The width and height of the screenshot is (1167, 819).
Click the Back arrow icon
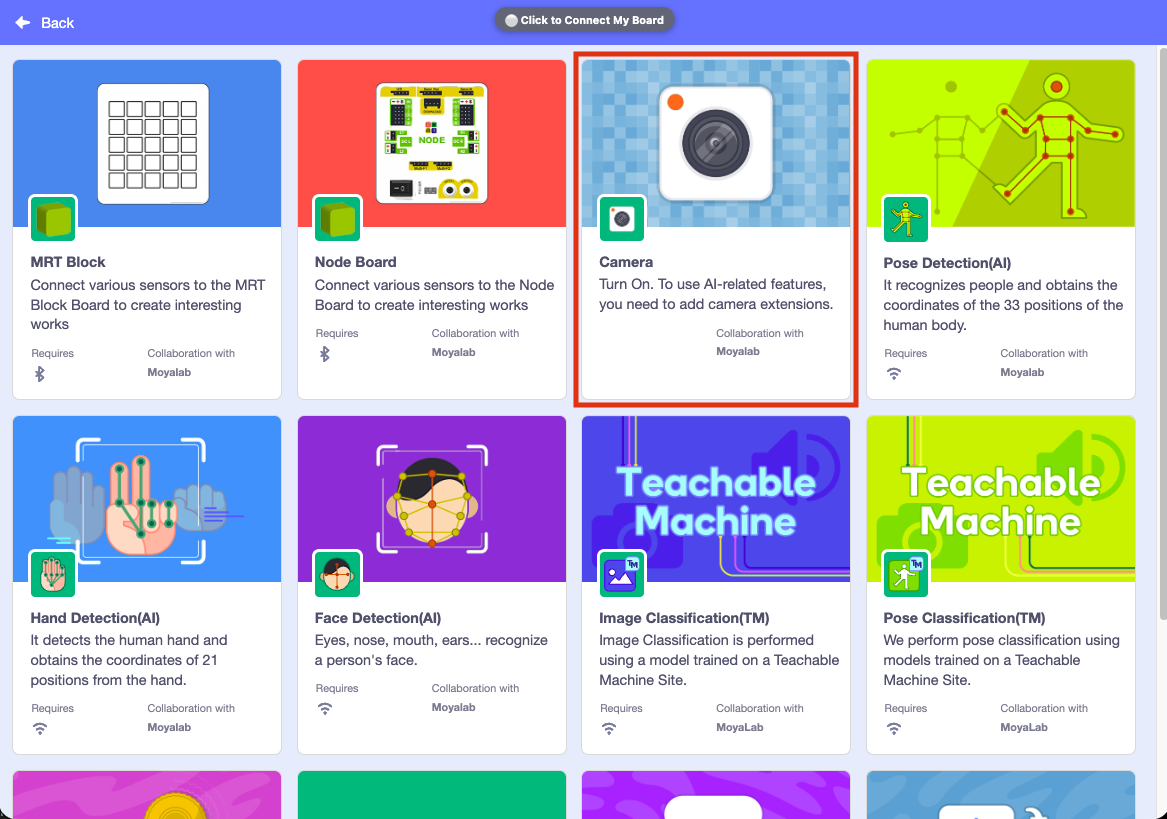23,22
